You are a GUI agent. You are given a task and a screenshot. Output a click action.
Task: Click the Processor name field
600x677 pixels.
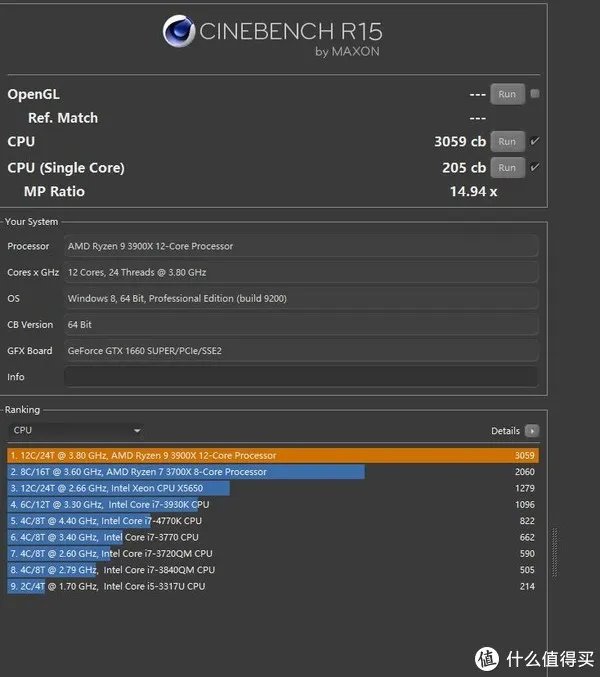[x=300, y=246]
